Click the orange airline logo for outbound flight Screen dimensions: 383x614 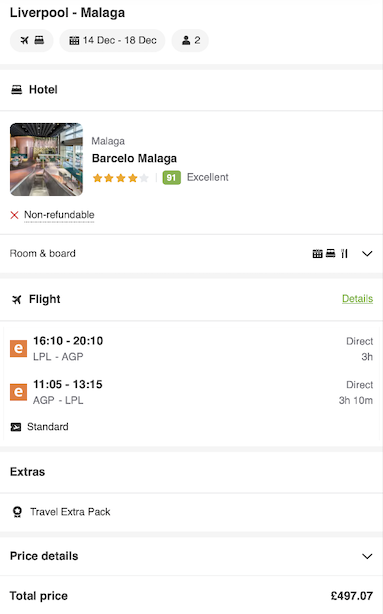coord(18,349)
